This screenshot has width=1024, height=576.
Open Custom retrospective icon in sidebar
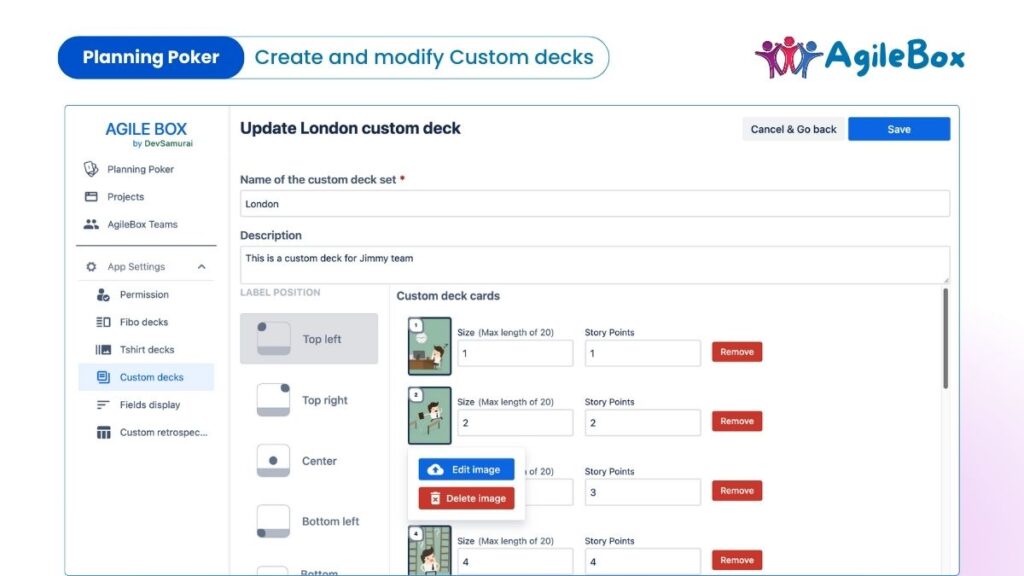pos(103,432)
